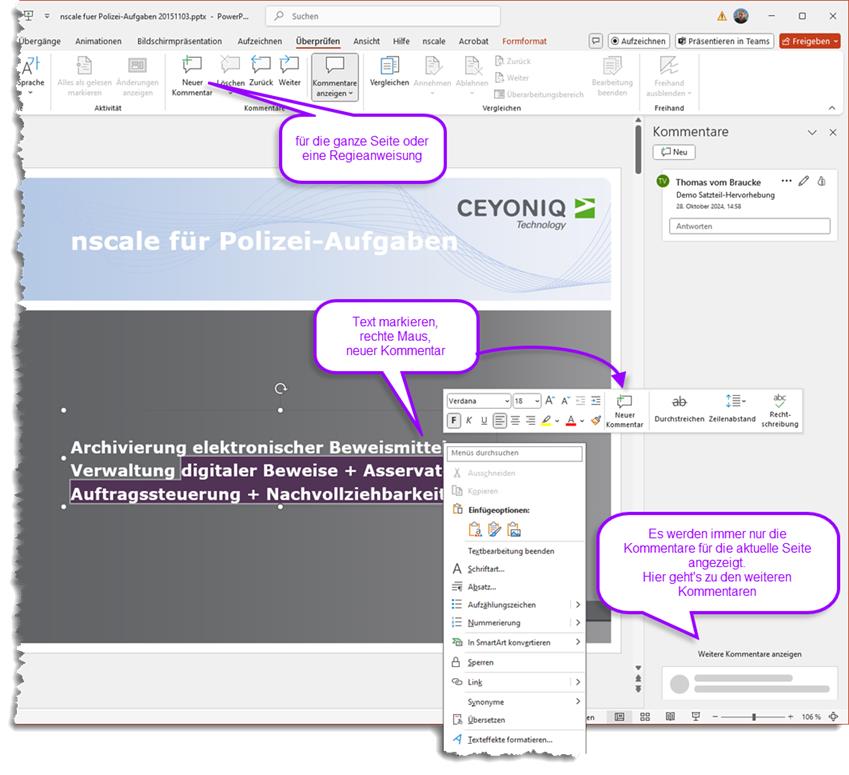Toggle left text alignment in mini toolbar
The width and height of the screenshot is (849, 775).
500,420
